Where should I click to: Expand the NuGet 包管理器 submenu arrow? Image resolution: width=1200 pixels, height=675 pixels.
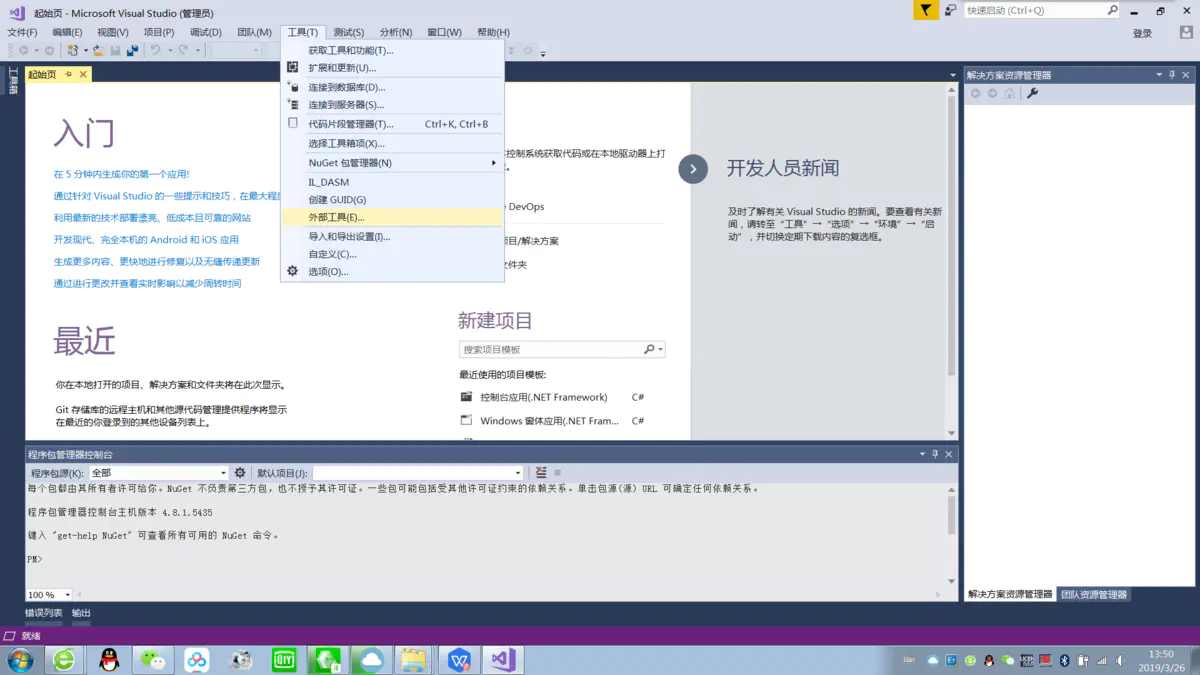click(x=493, y=163)
